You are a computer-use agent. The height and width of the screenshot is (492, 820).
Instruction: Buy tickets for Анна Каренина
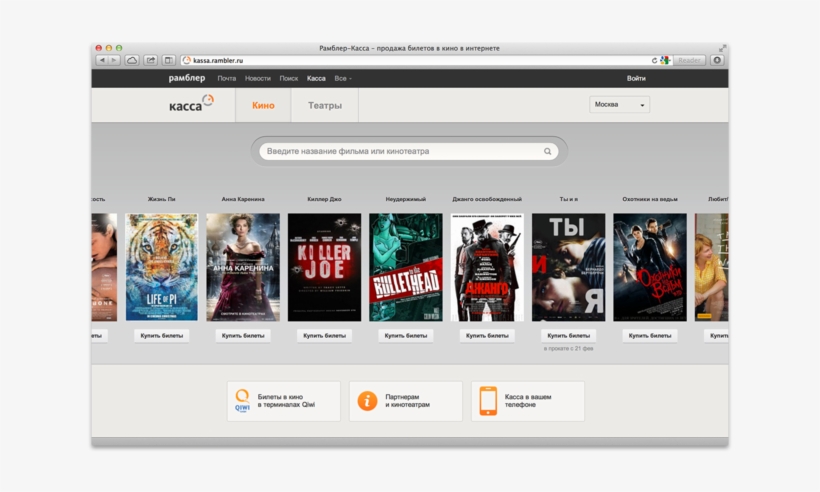click(x=243, y=336)
